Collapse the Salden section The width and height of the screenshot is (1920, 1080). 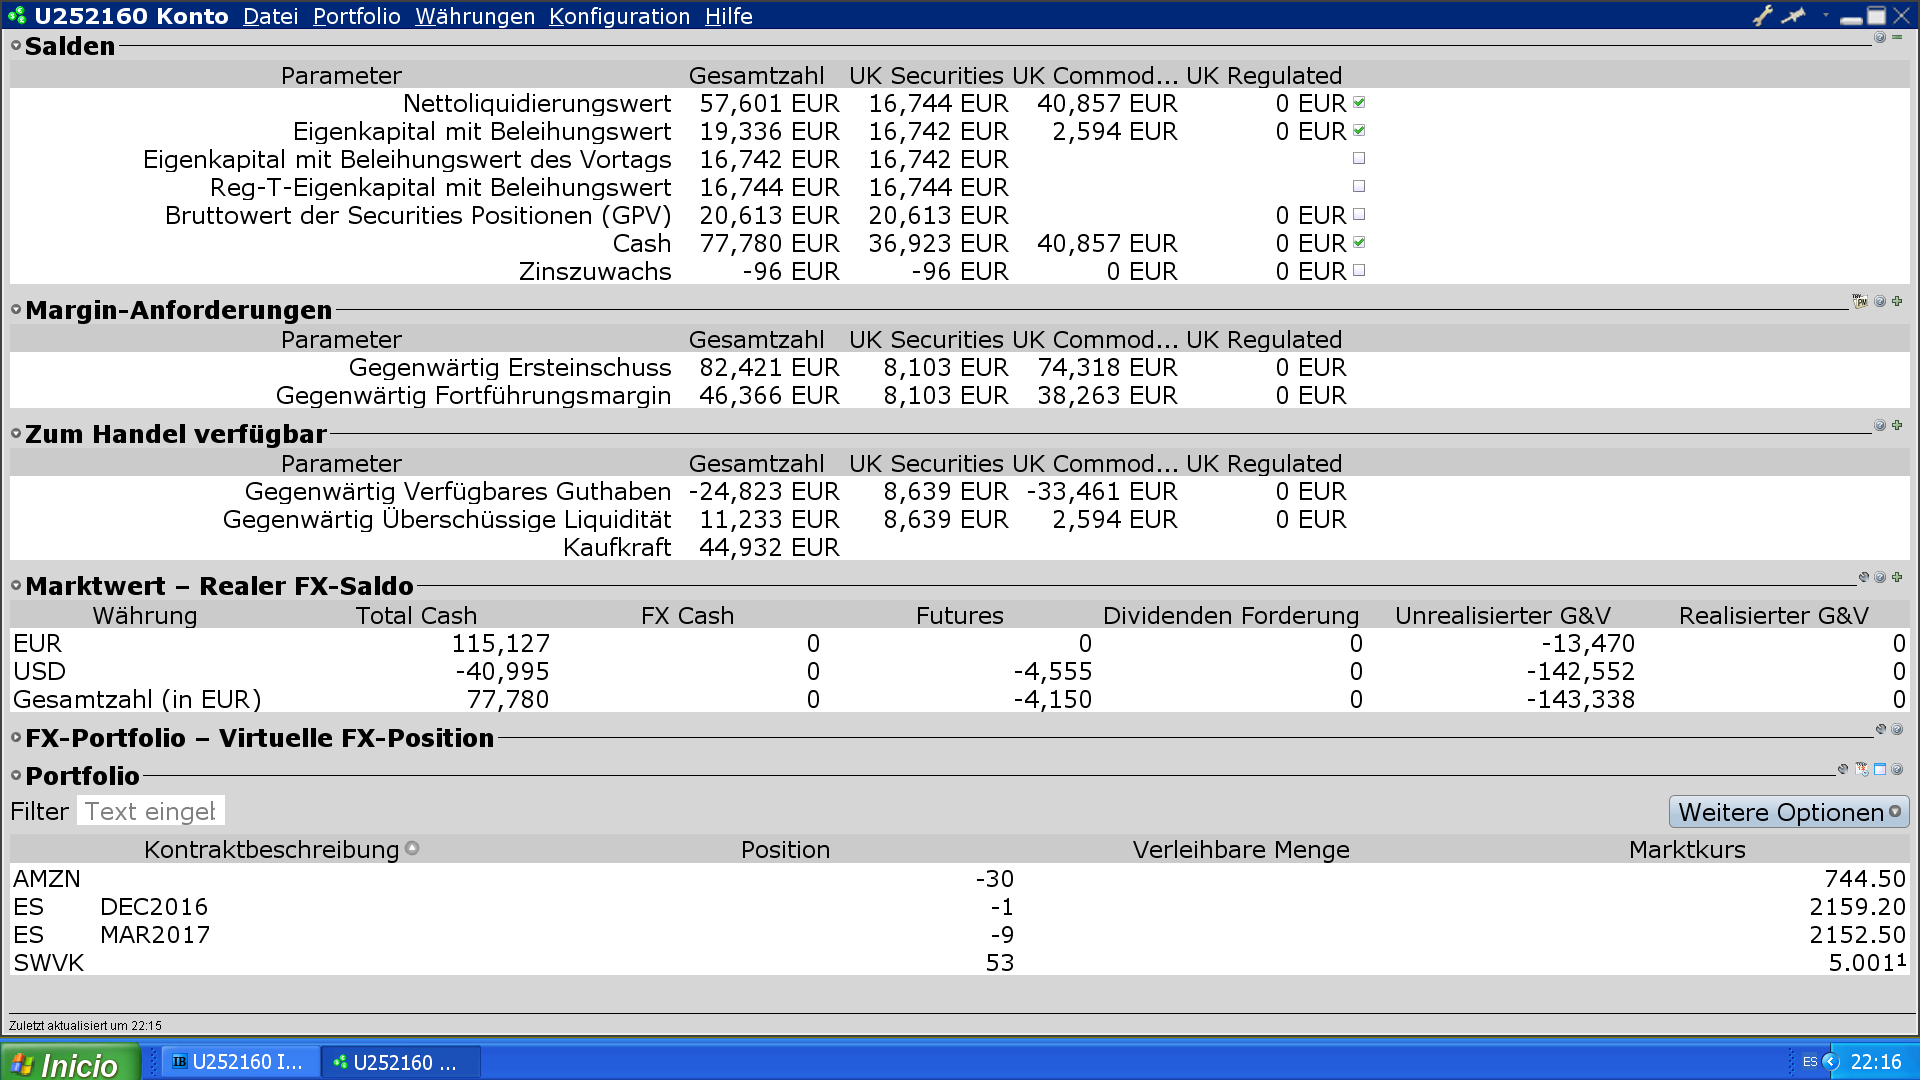coord(16,46)
